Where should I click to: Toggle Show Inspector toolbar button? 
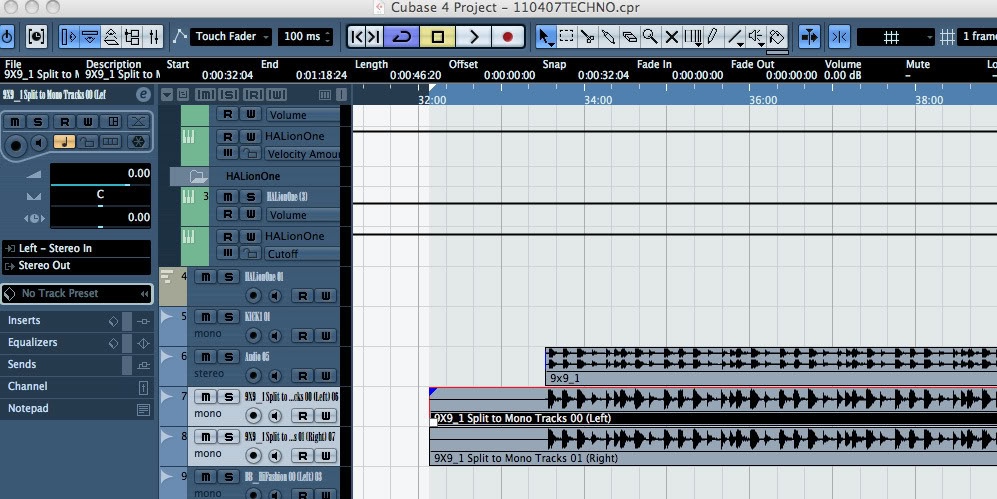pyautogui.click(x=69, y=37)
